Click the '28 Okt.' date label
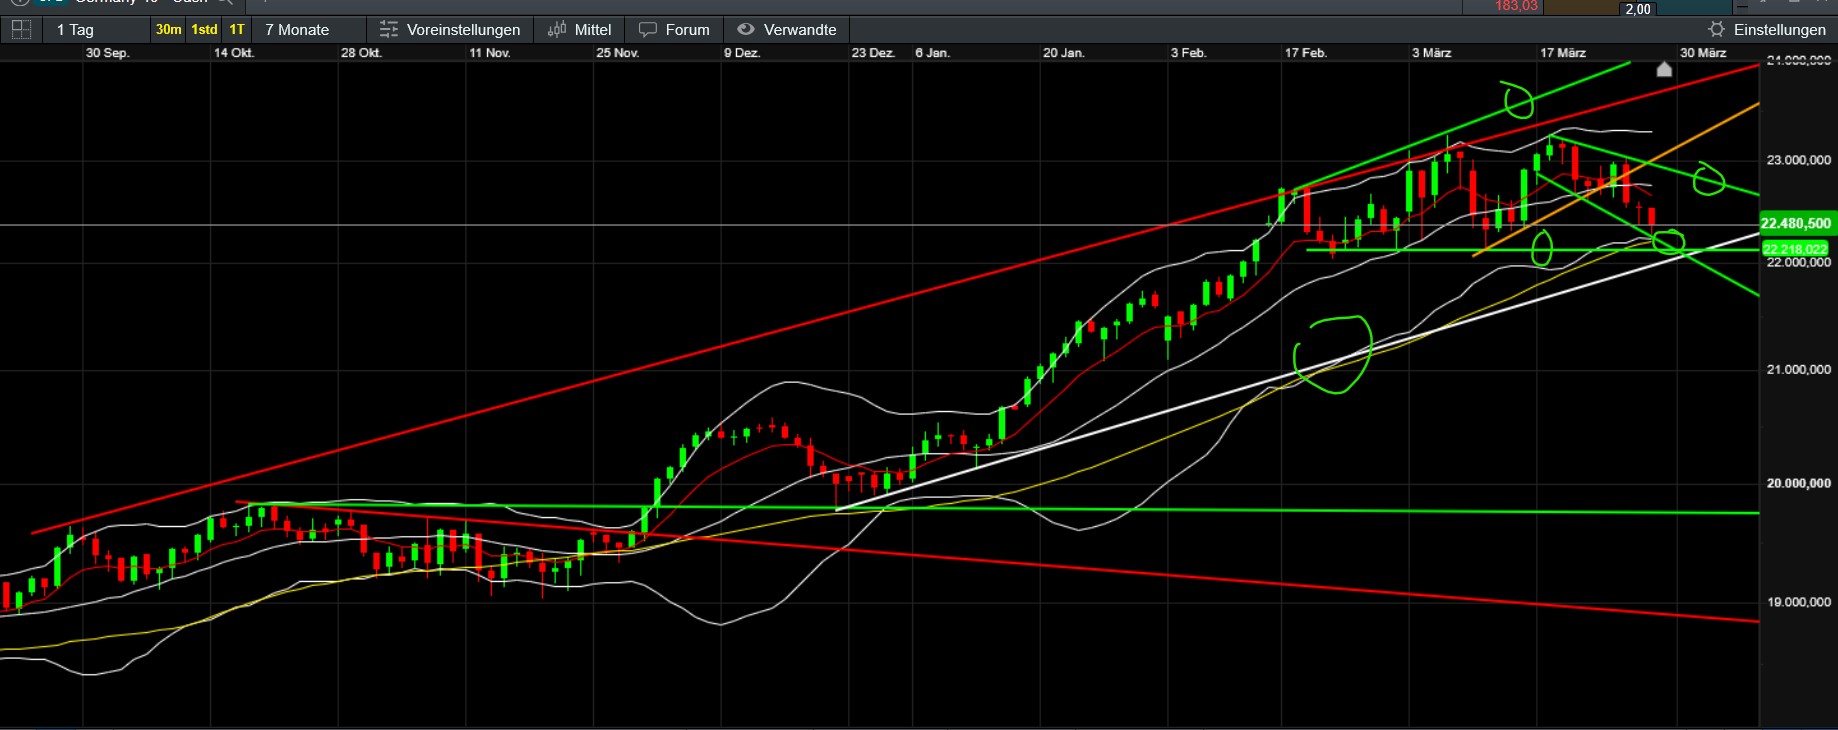1838x730 pixels. pyautogui.click(x=361, y=53)
